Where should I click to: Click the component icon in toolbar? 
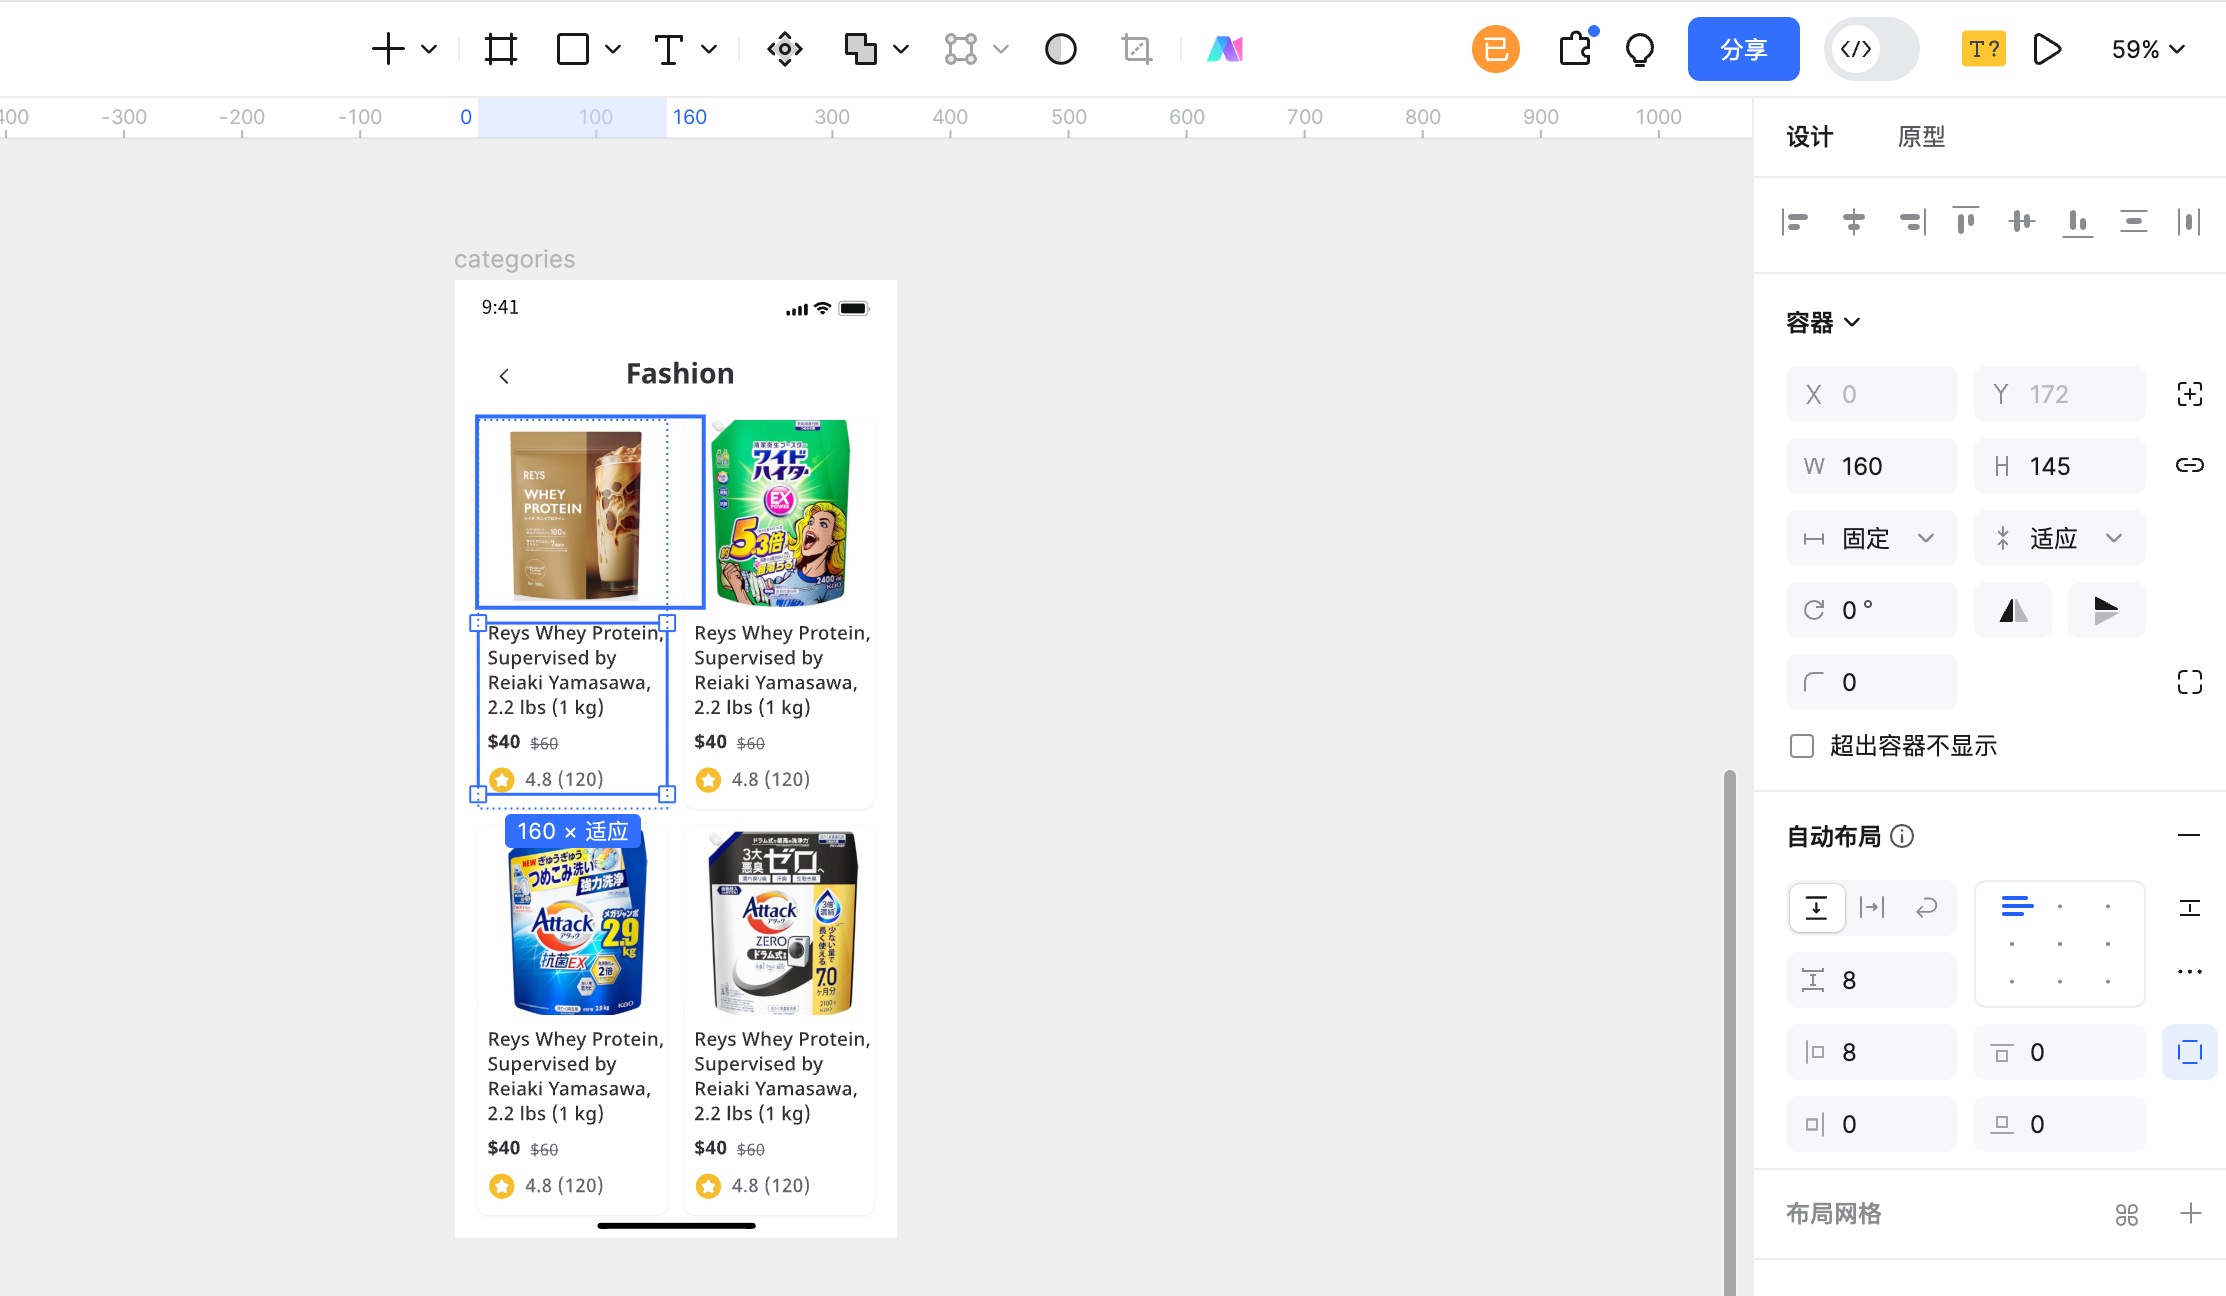785,49
